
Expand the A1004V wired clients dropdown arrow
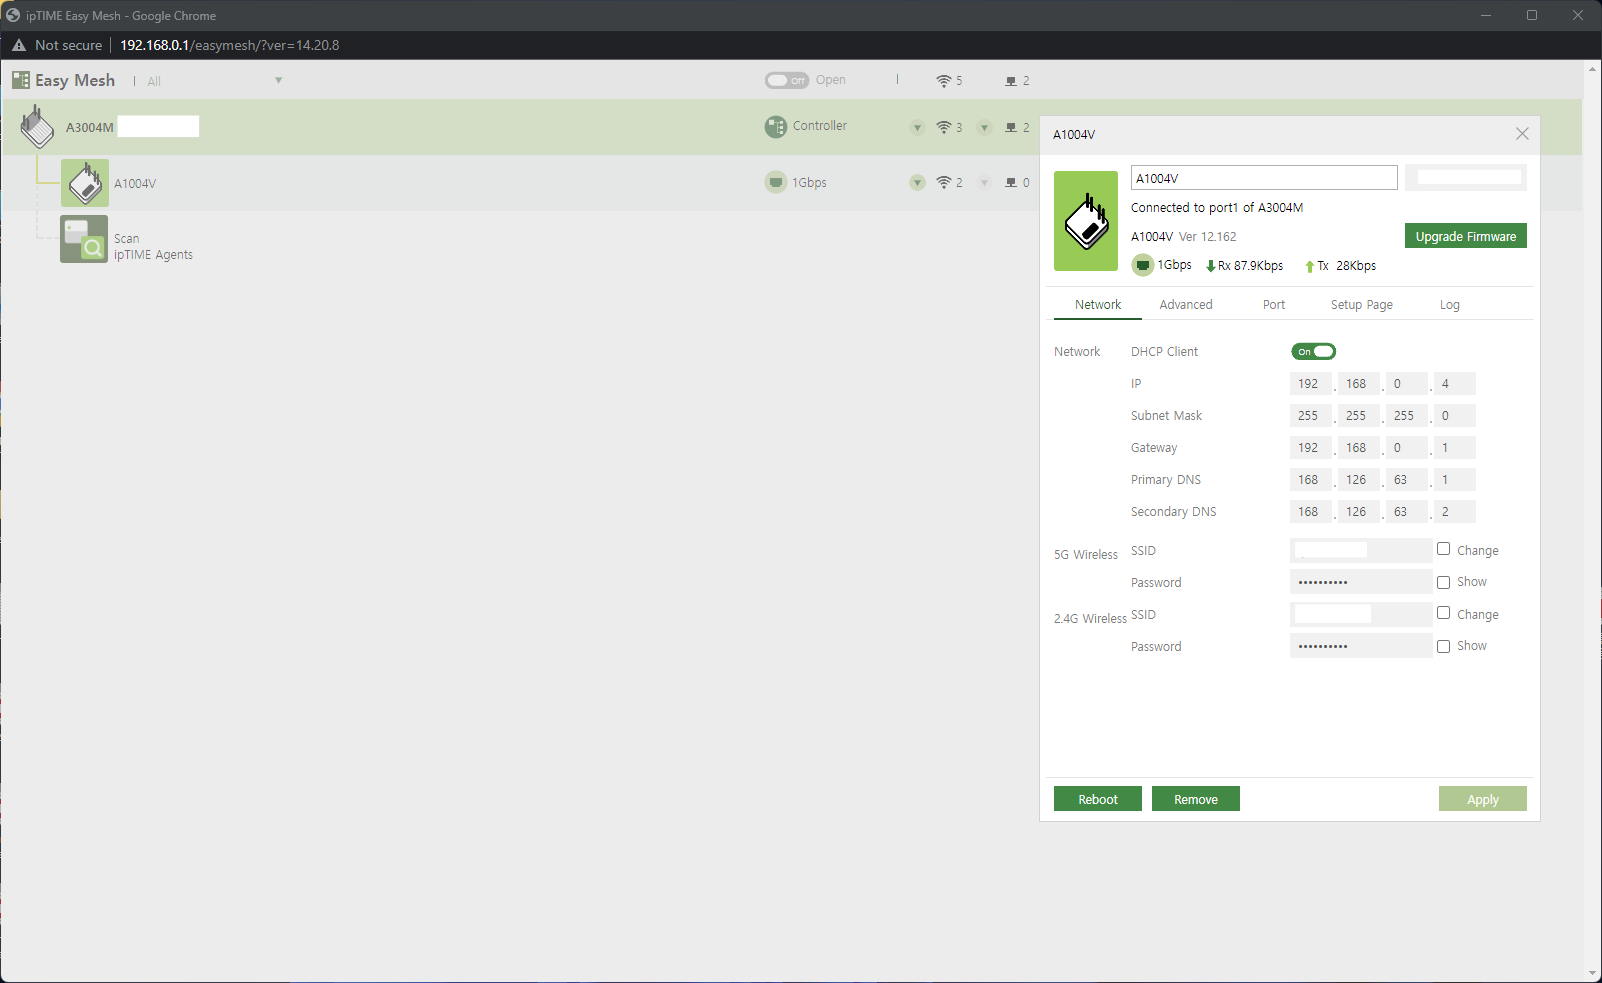click(984, 182)
